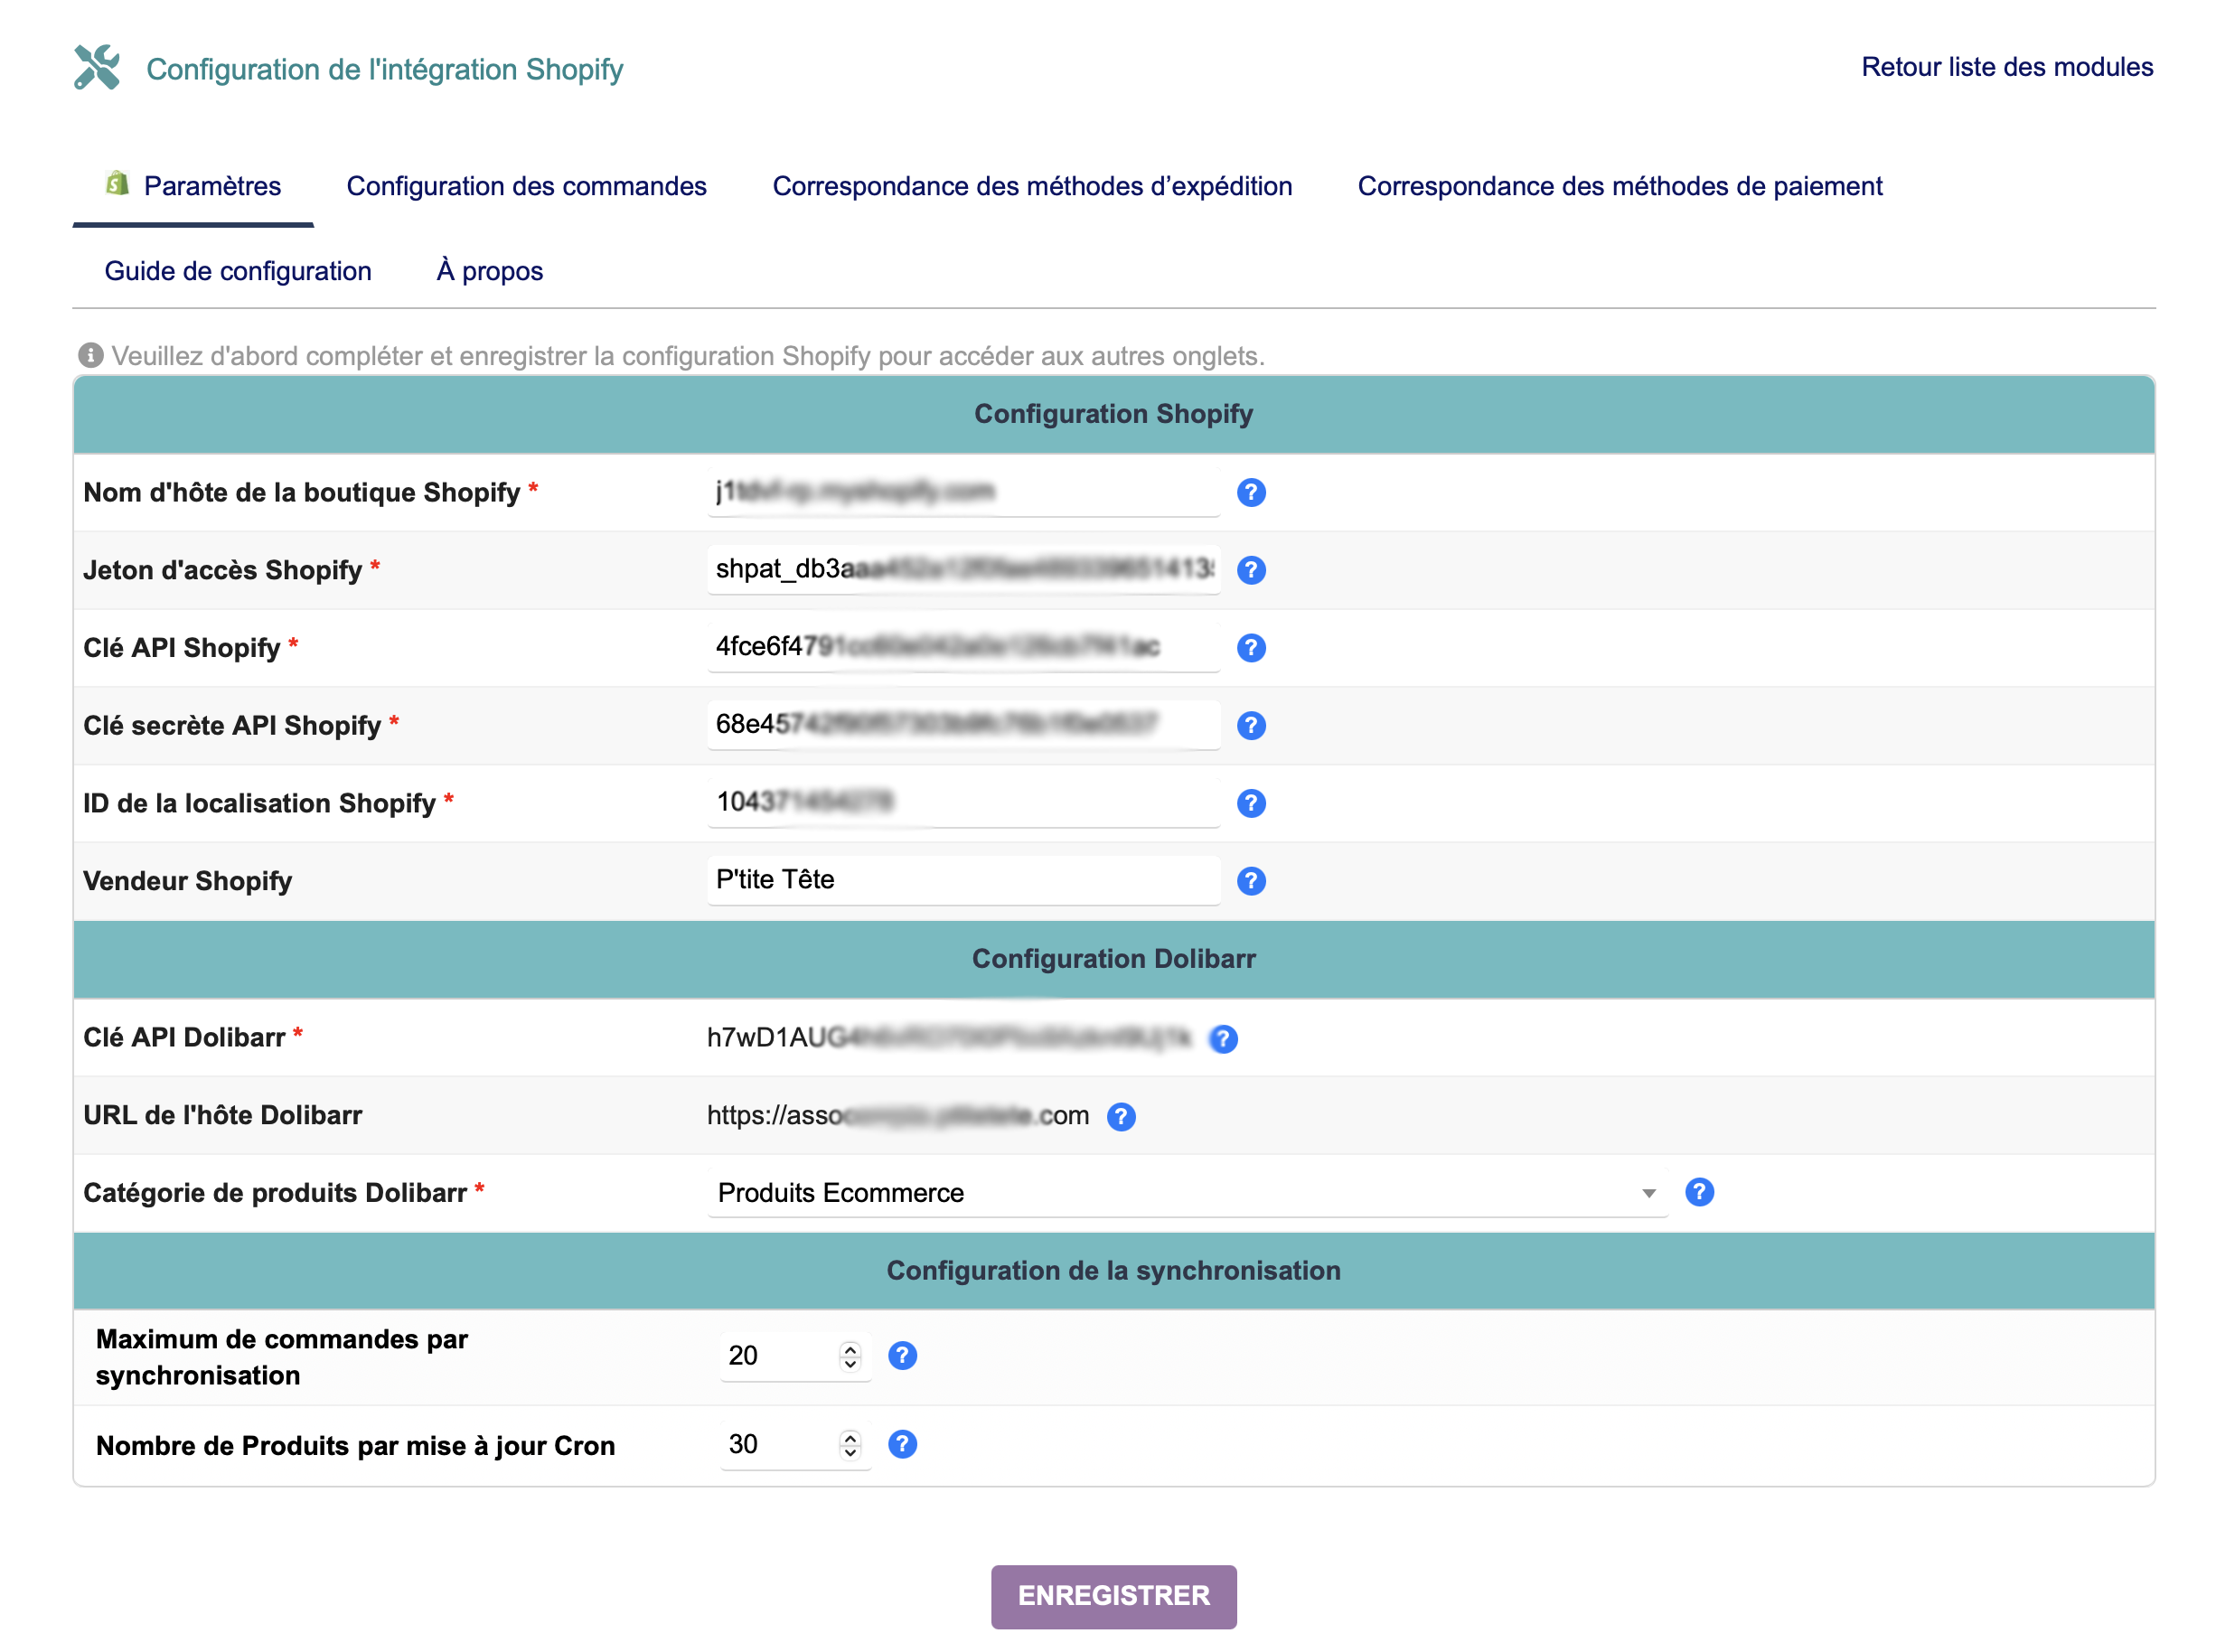Viewport: 2216px width, 1652px height.
Task: Click the Nombre de Produits Cron number field
Action: point(795,1445)
